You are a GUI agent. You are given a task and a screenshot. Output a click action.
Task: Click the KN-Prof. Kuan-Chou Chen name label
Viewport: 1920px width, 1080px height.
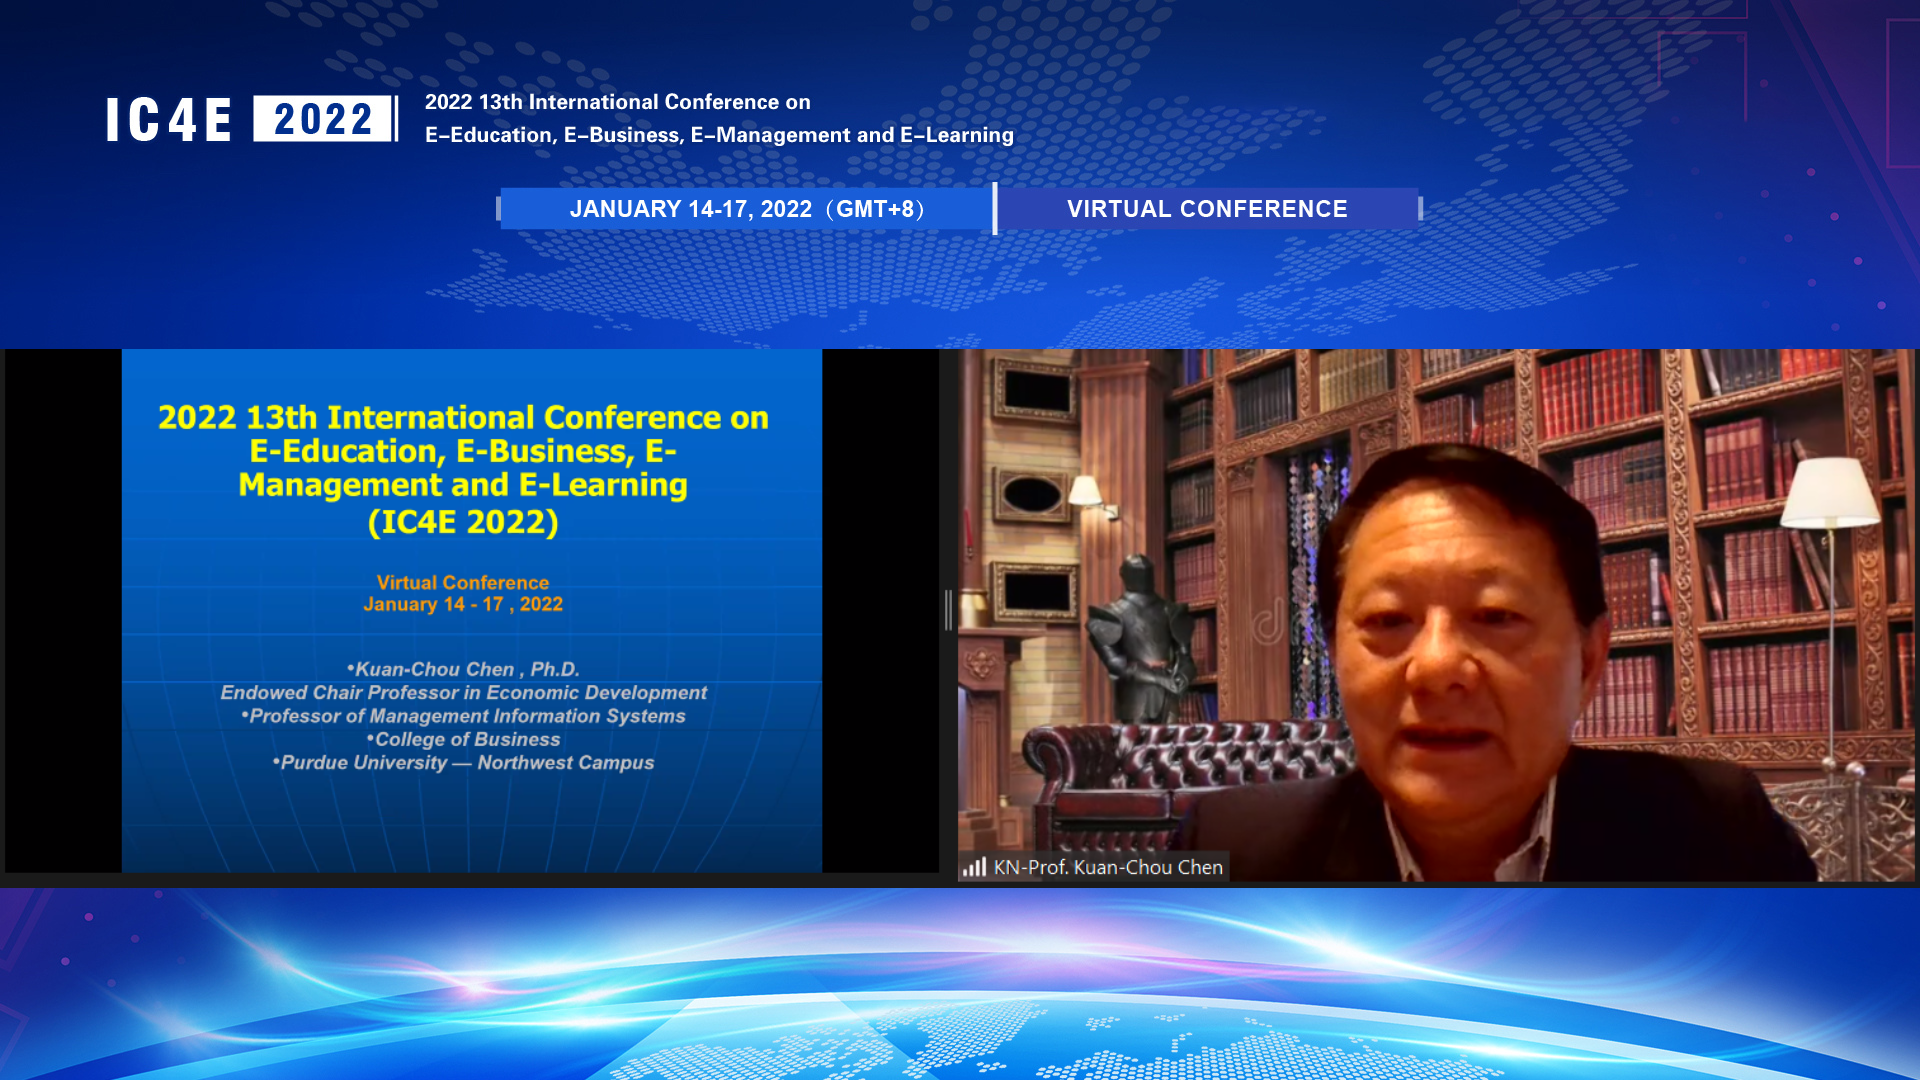(x=1108, y=867)
